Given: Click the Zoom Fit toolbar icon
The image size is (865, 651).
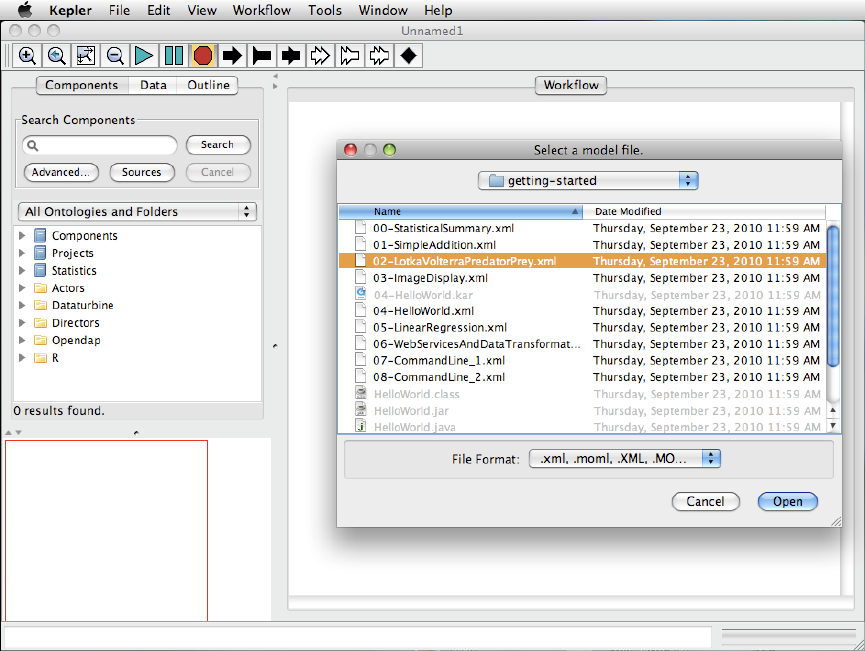Looking at the screenshot, I should coord(86,56).
